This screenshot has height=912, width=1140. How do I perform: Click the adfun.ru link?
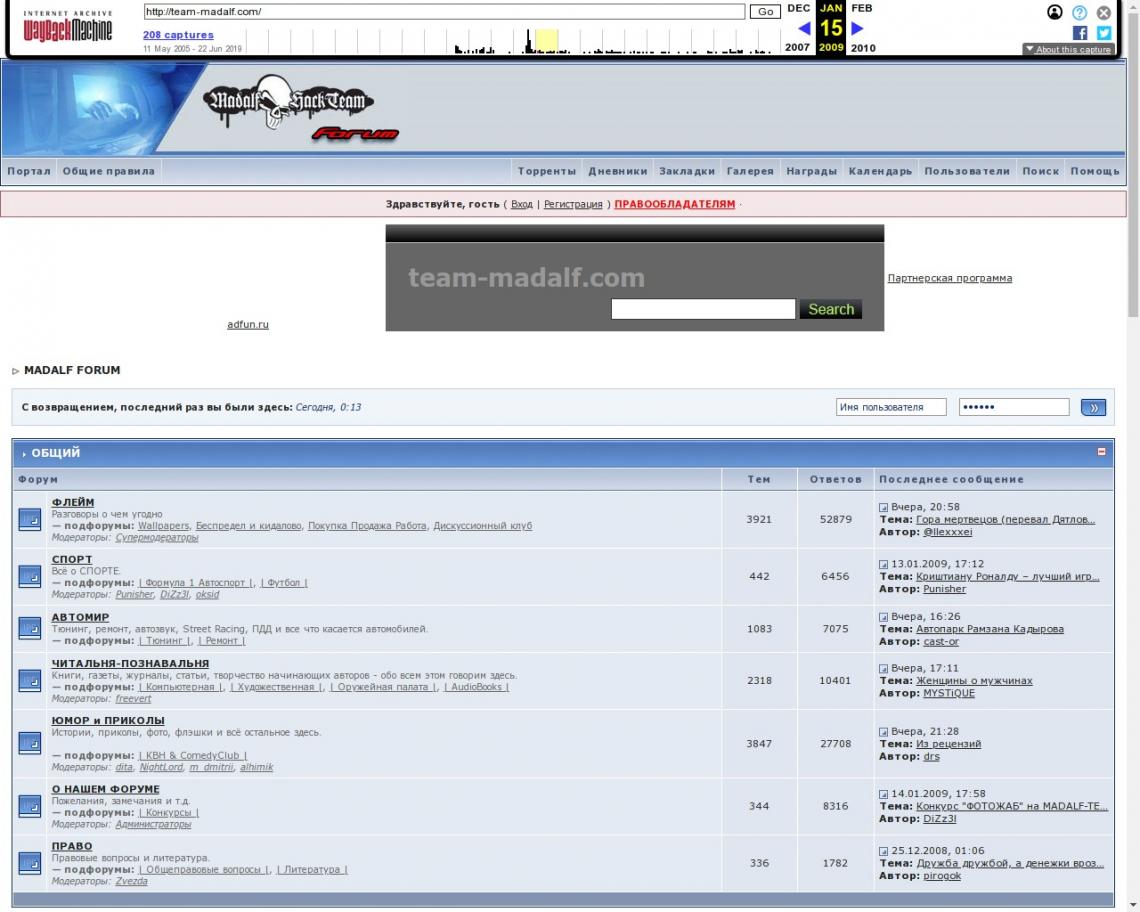pos(248,324)
